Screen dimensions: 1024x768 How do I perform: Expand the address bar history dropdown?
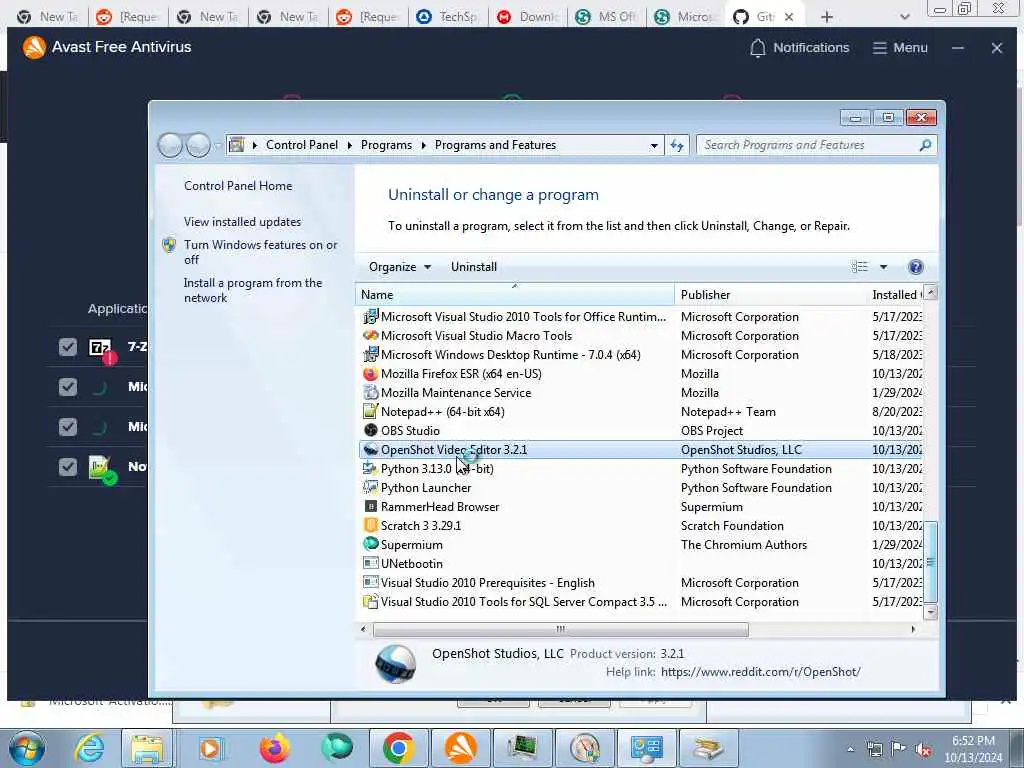(x=654, y=146)
